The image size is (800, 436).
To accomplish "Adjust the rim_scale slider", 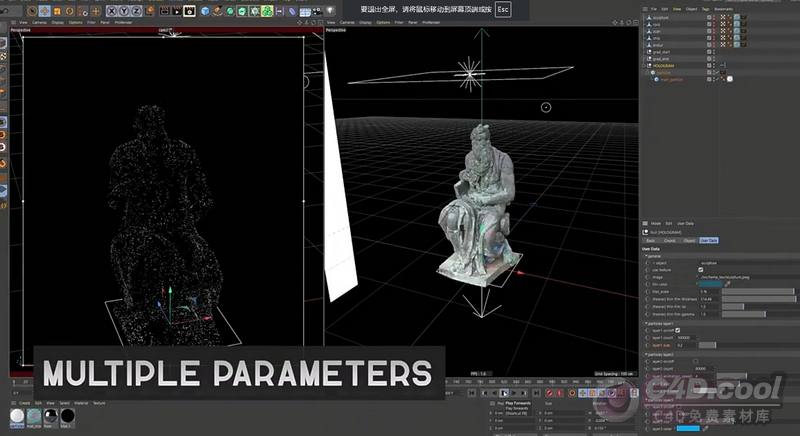I will click(x=759, y=292).
